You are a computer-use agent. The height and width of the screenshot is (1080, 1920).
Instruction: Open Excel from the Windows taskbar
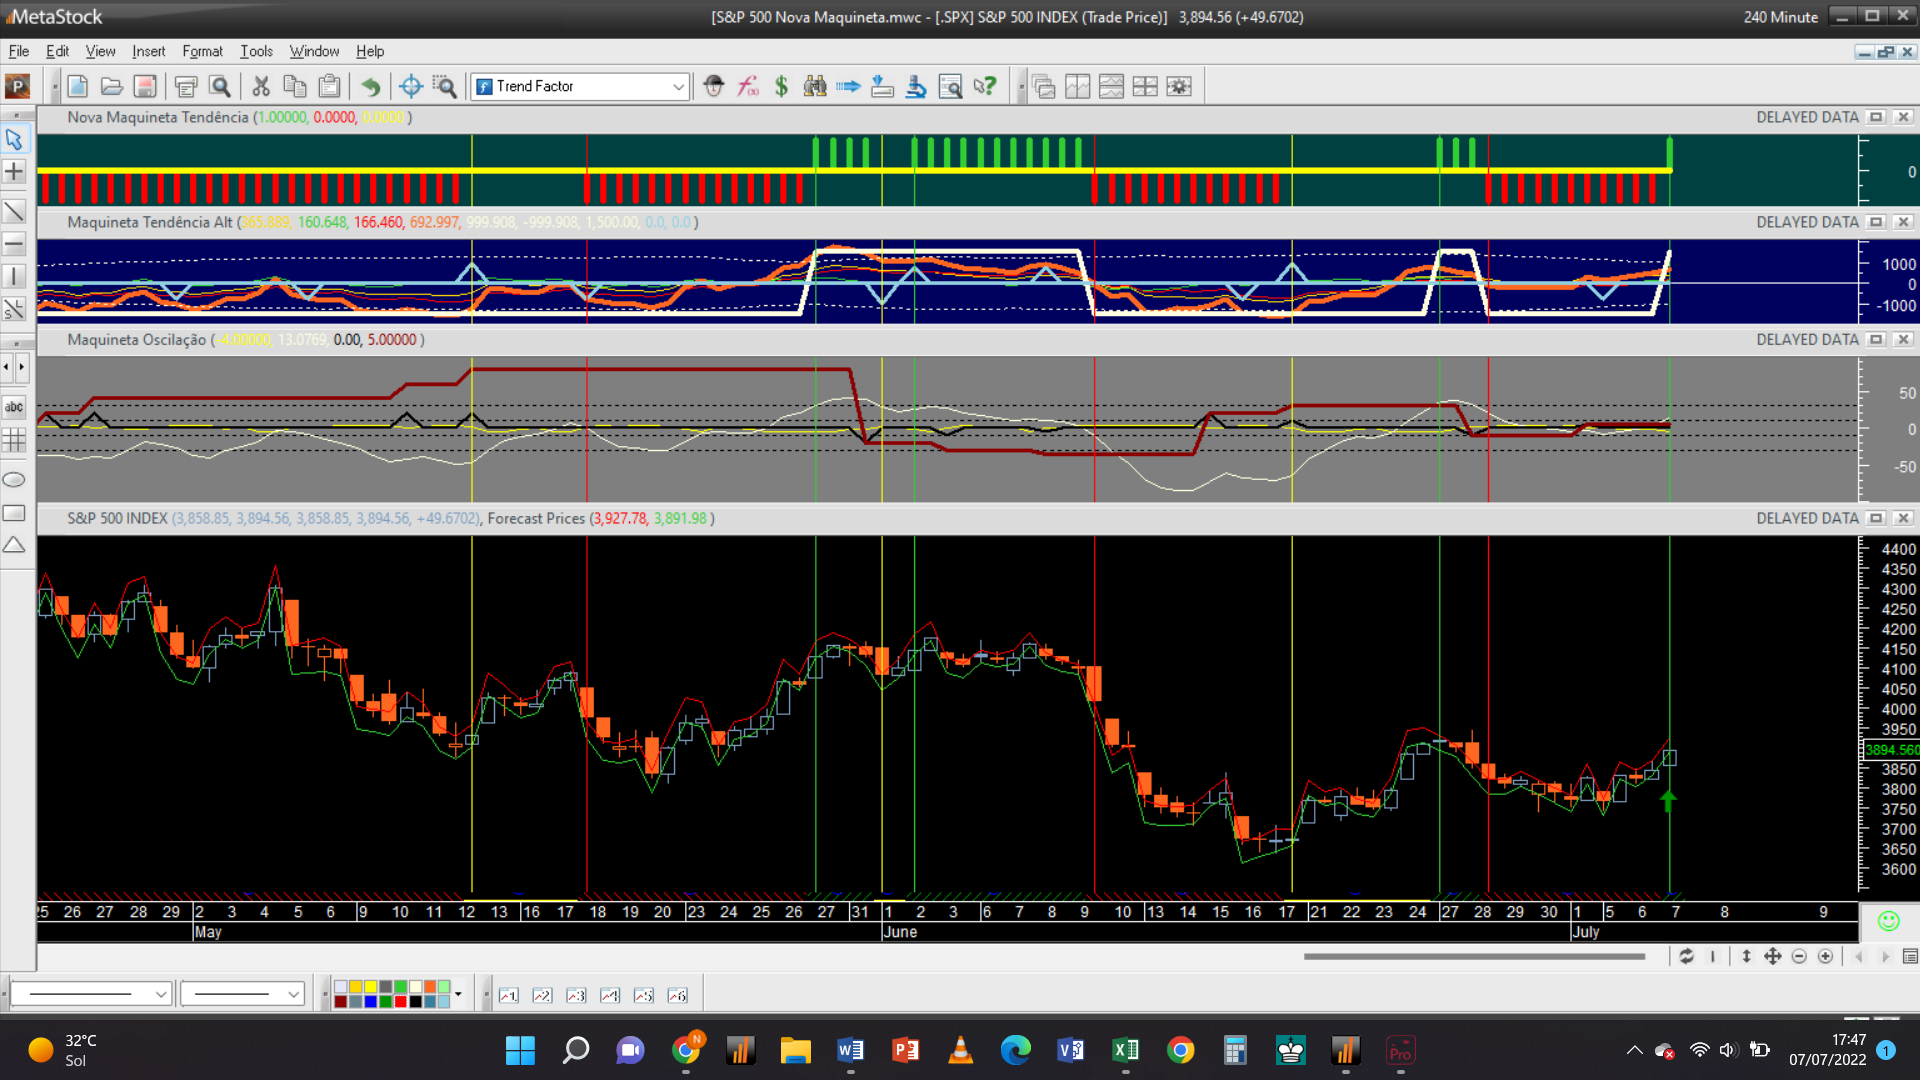tap(1125, 1050)
